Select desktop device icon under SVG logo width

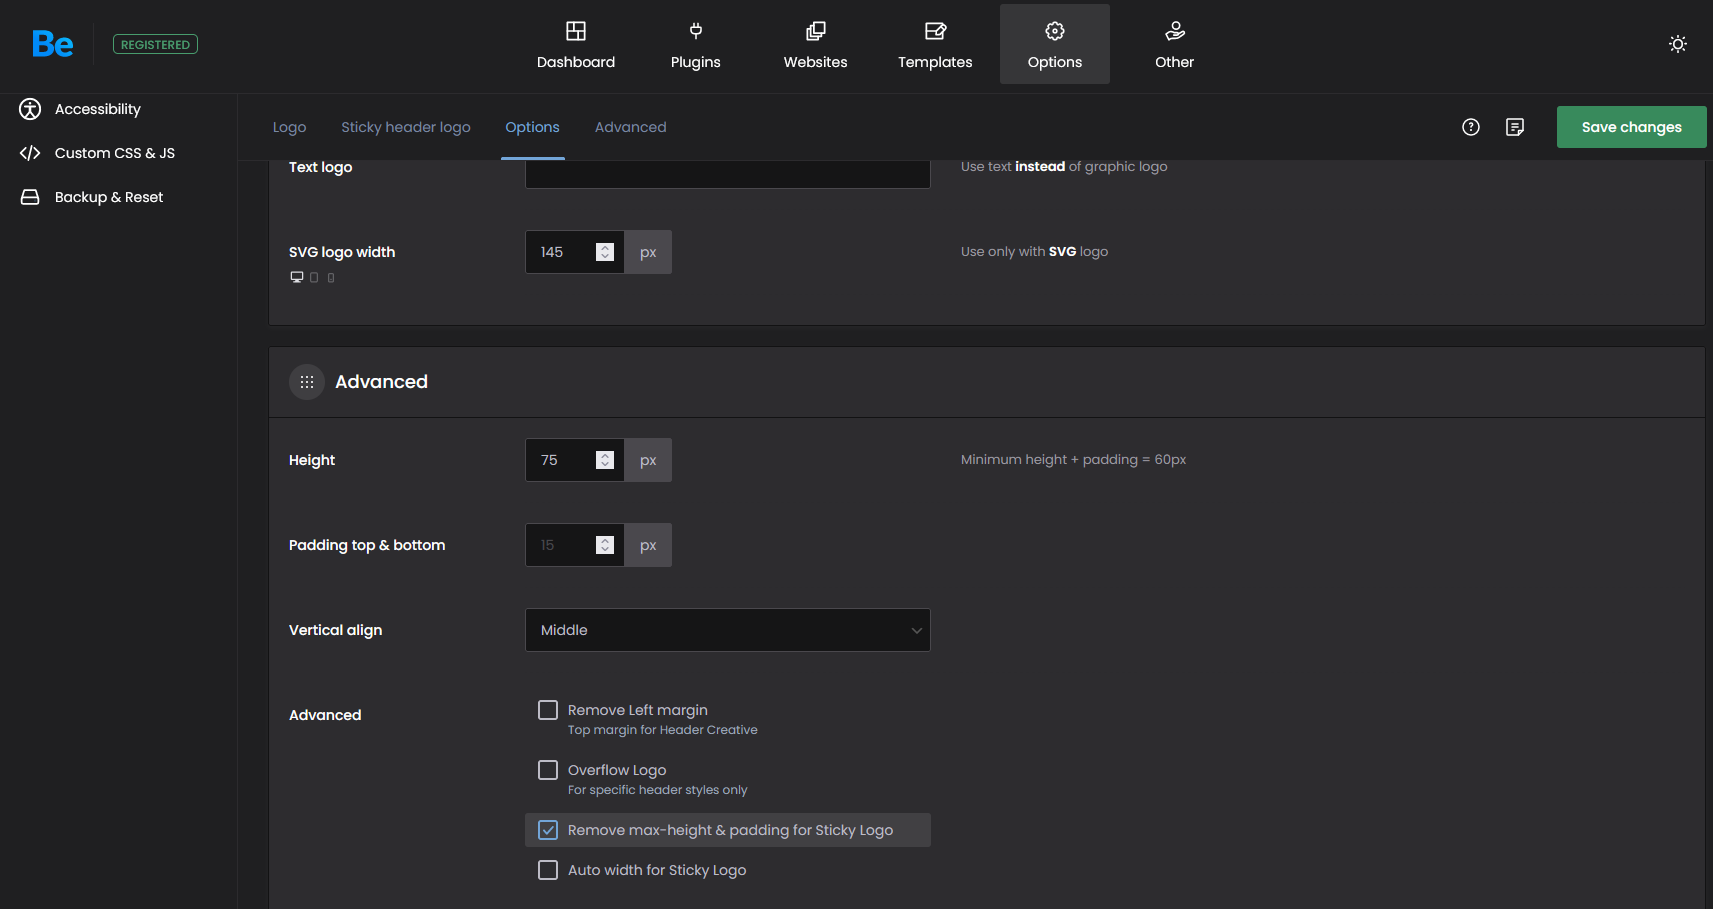click(297, 277)
